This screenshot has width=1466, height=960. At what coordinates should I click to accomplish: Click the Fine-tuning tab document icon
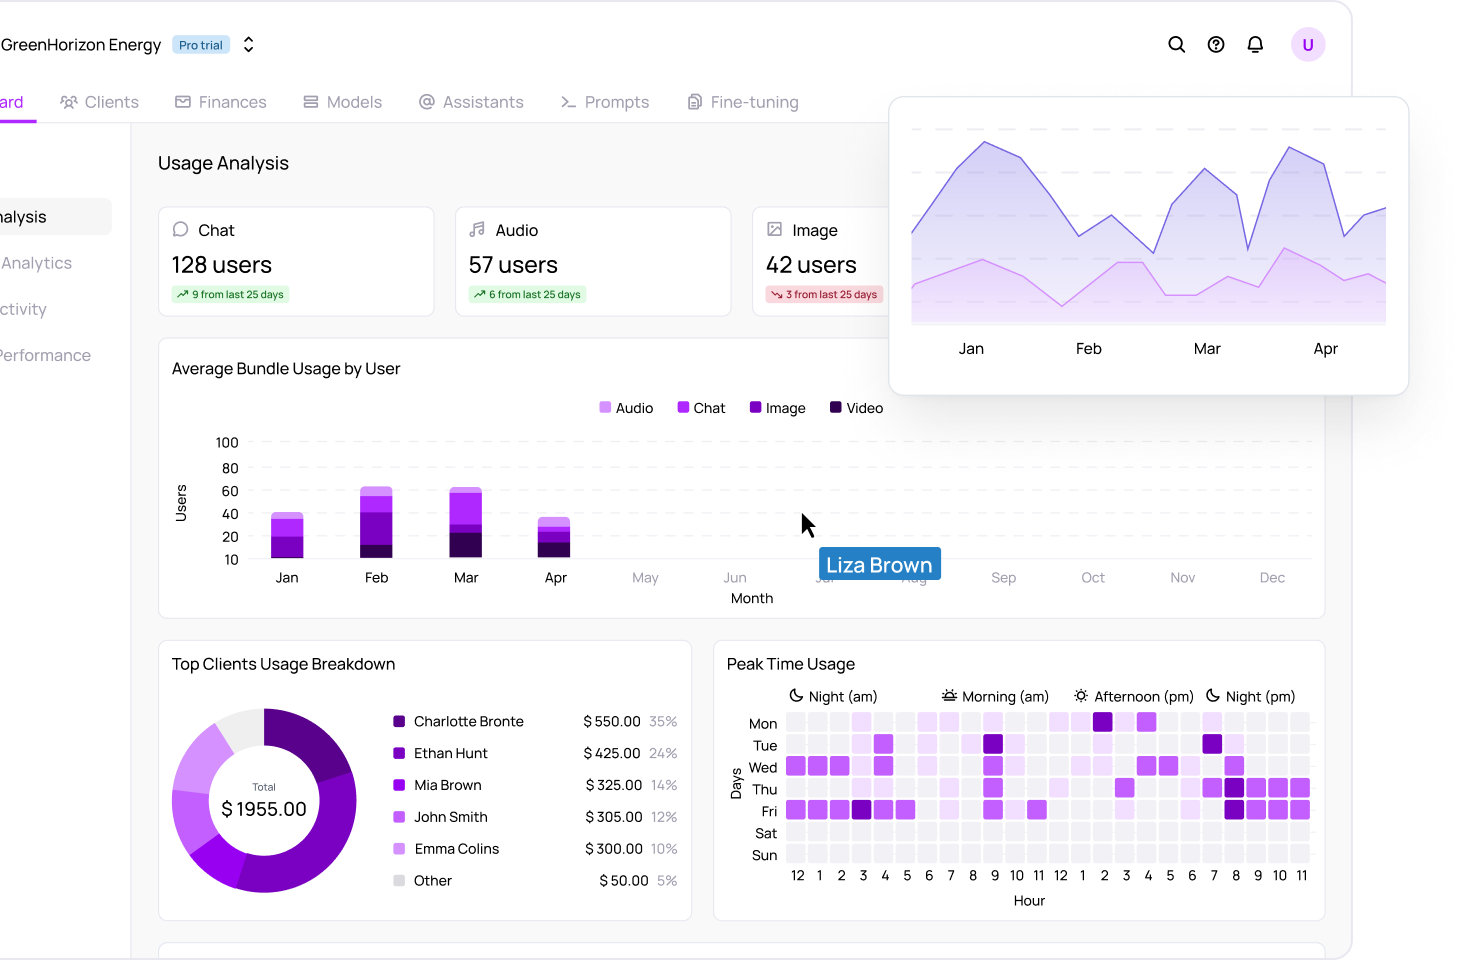point(695,102)
